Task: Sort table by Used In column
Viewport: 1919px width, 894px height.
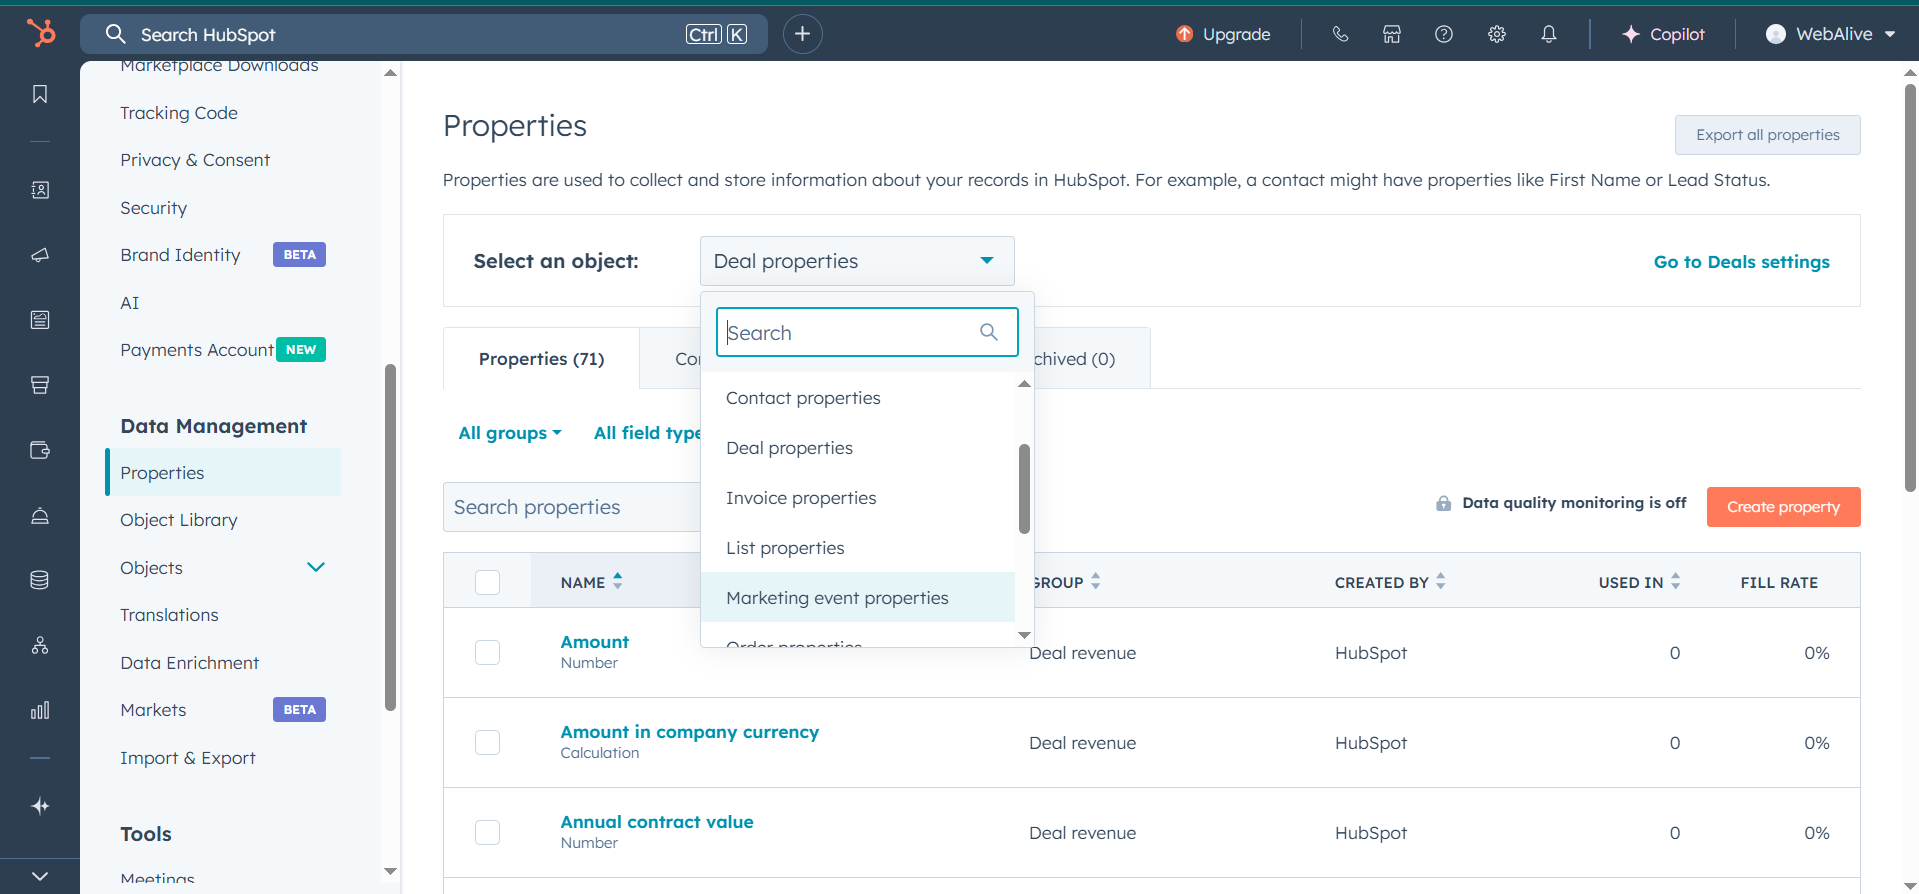Action: point(1676,581)
